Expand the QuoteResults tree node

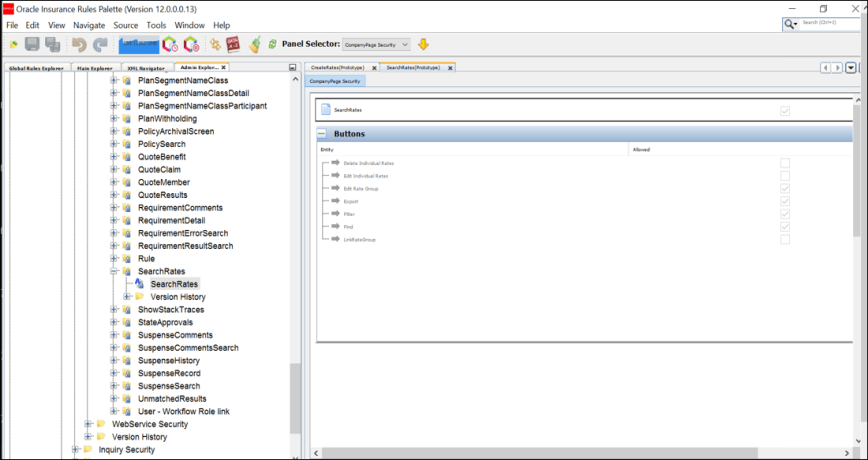[x=114, y=195]
